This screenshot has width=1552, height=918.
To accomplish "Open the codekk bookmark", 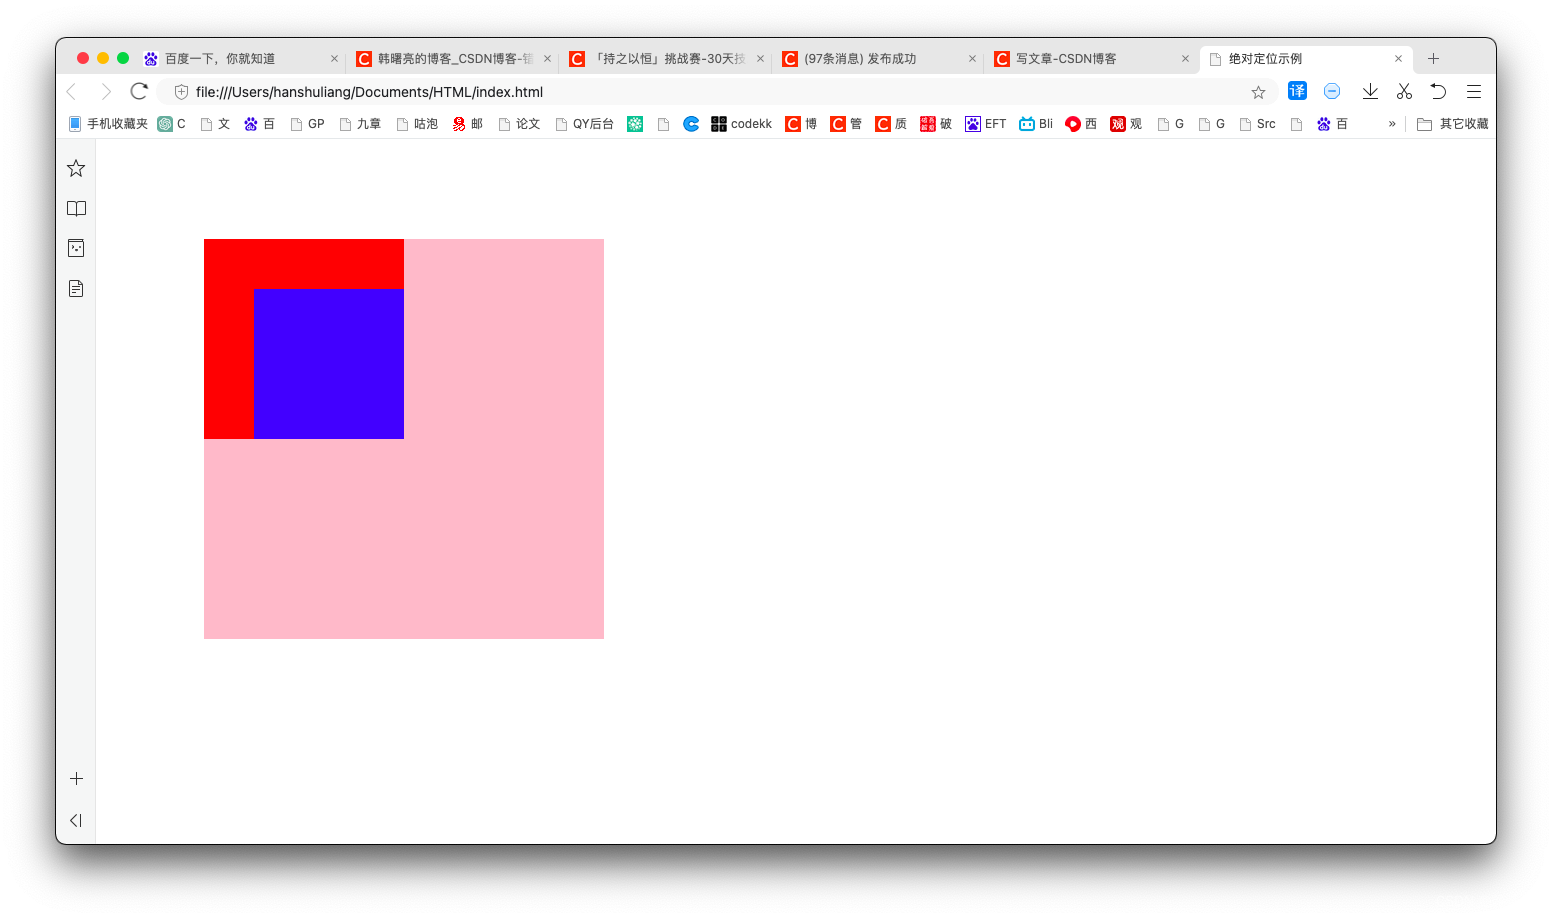I will (742, 124).
